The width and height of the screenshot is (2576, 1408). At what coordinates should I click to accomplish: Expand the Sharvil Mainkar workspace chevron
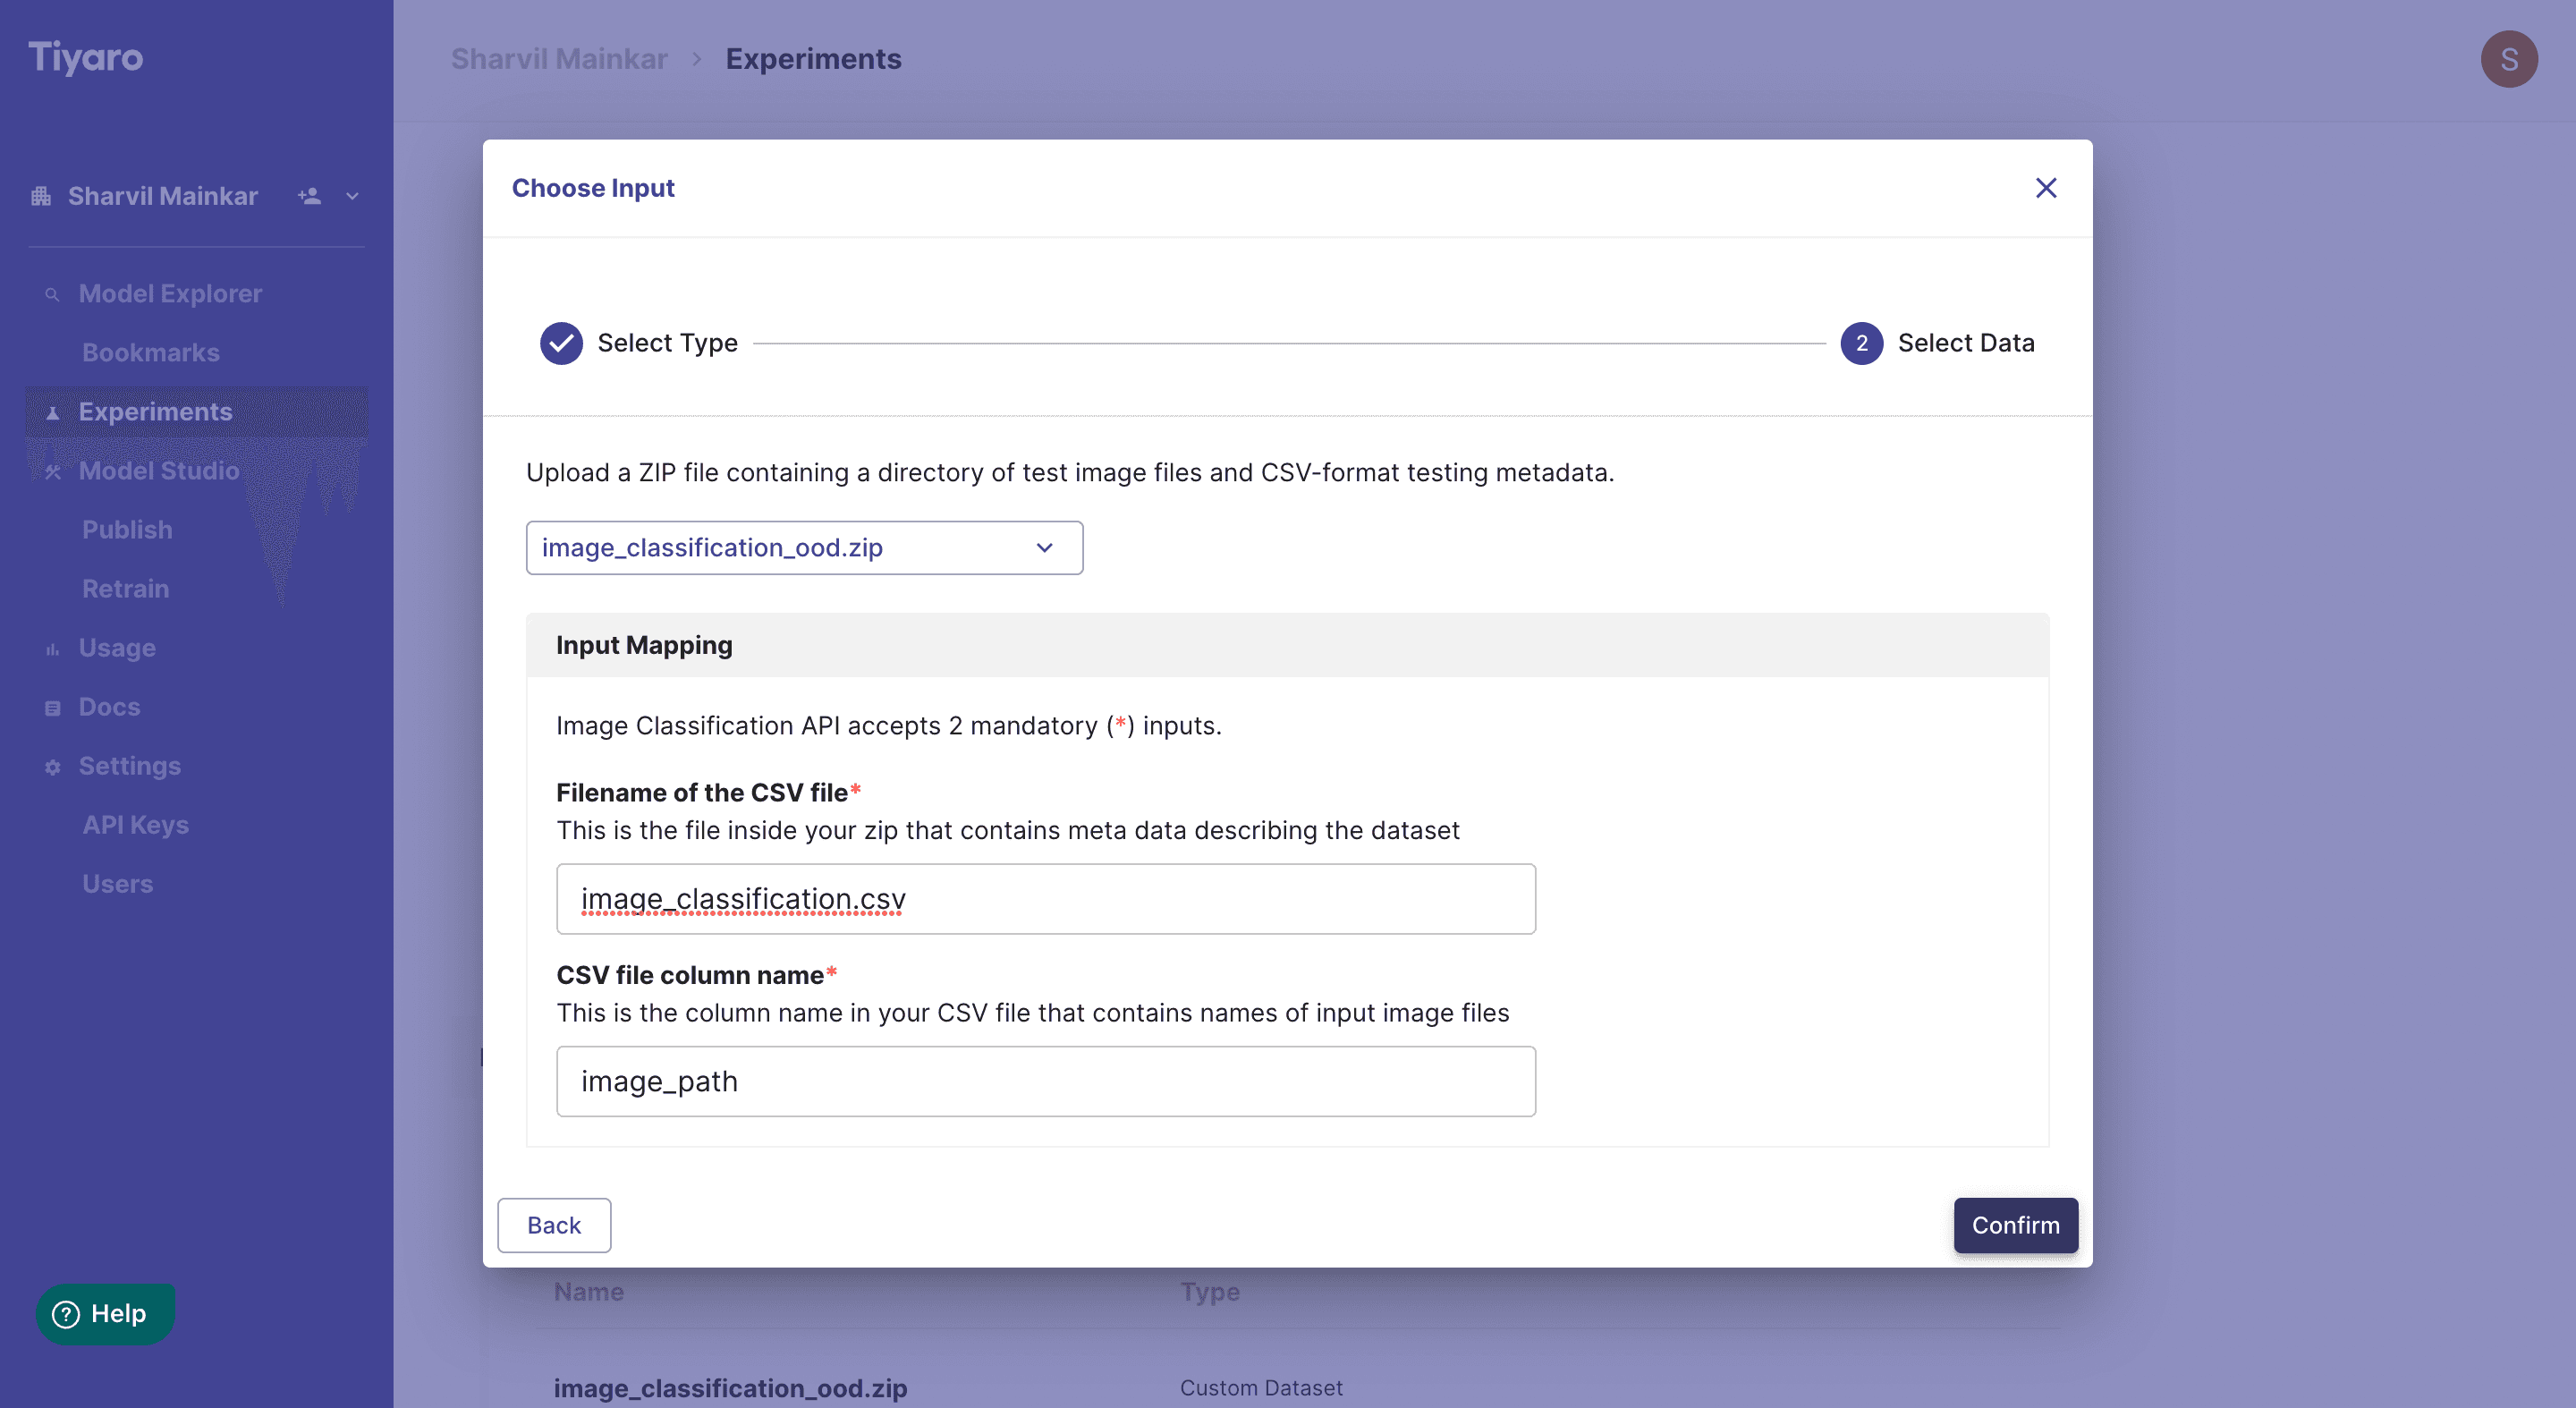point(352,196)
